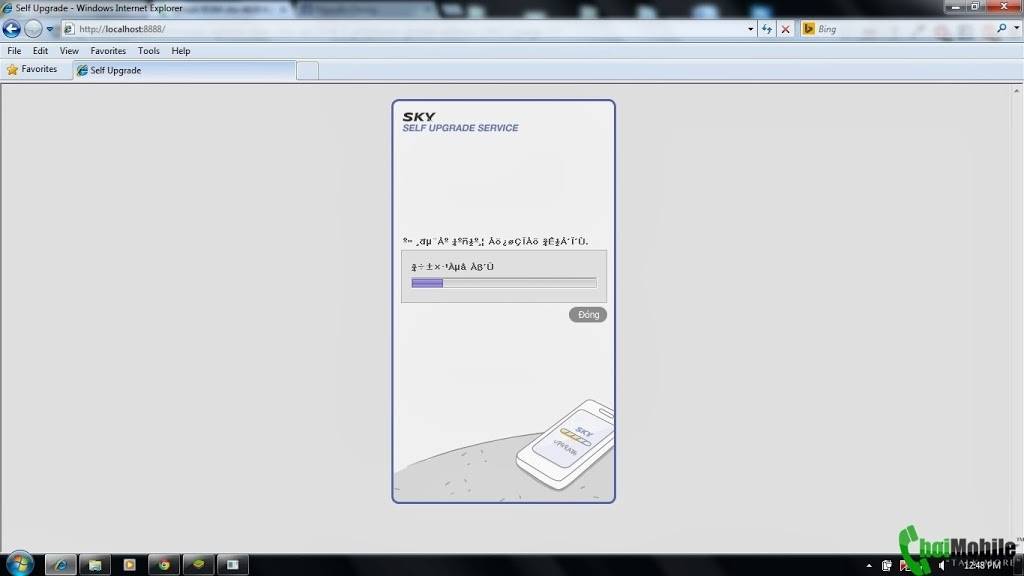Click the SKY Self Upgrade Service logo

pos(460,122)
